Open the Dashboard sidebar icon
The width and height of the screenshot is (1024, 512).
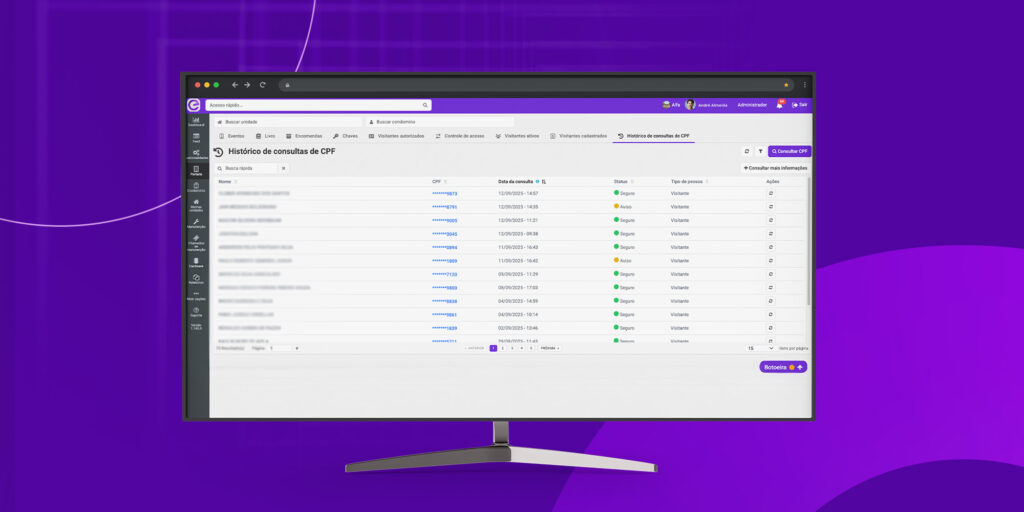196,121
